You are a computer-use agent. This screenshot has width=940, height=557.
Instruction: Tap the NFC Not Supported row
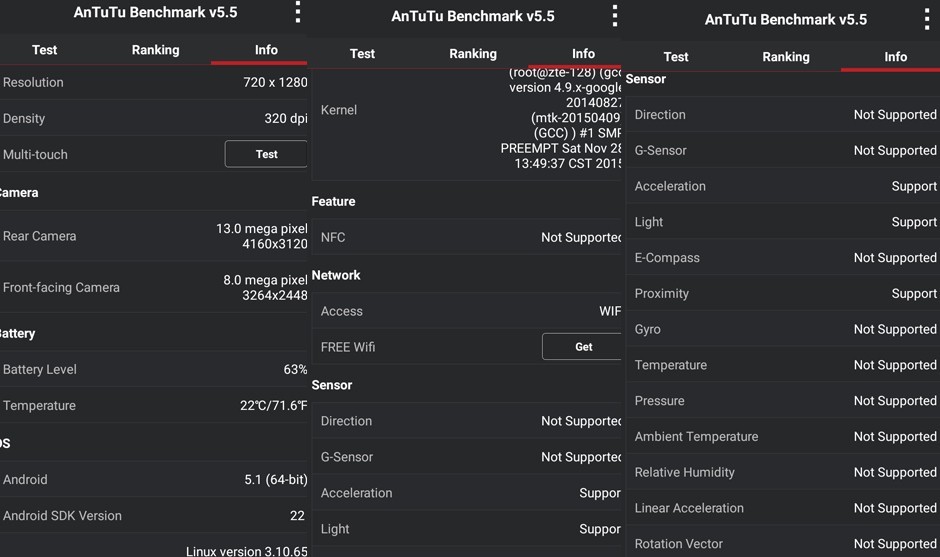(468, 237)
